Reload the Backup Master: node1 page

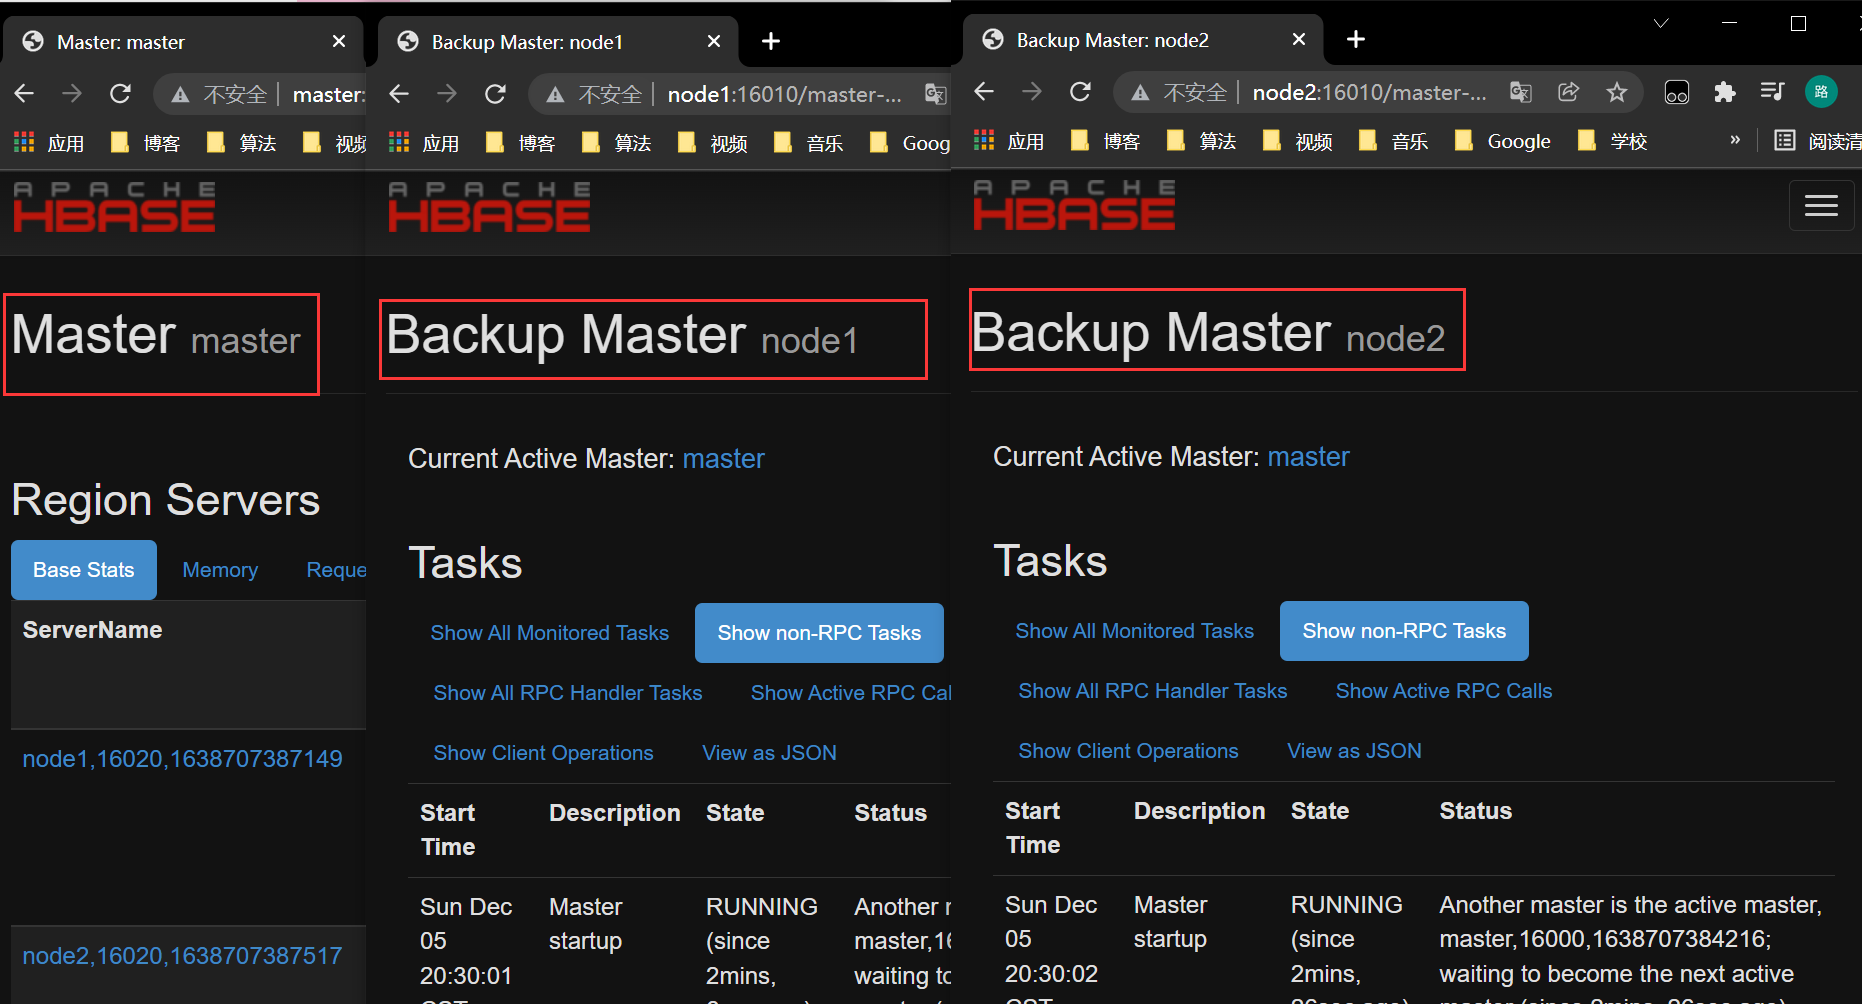(495, 94)
